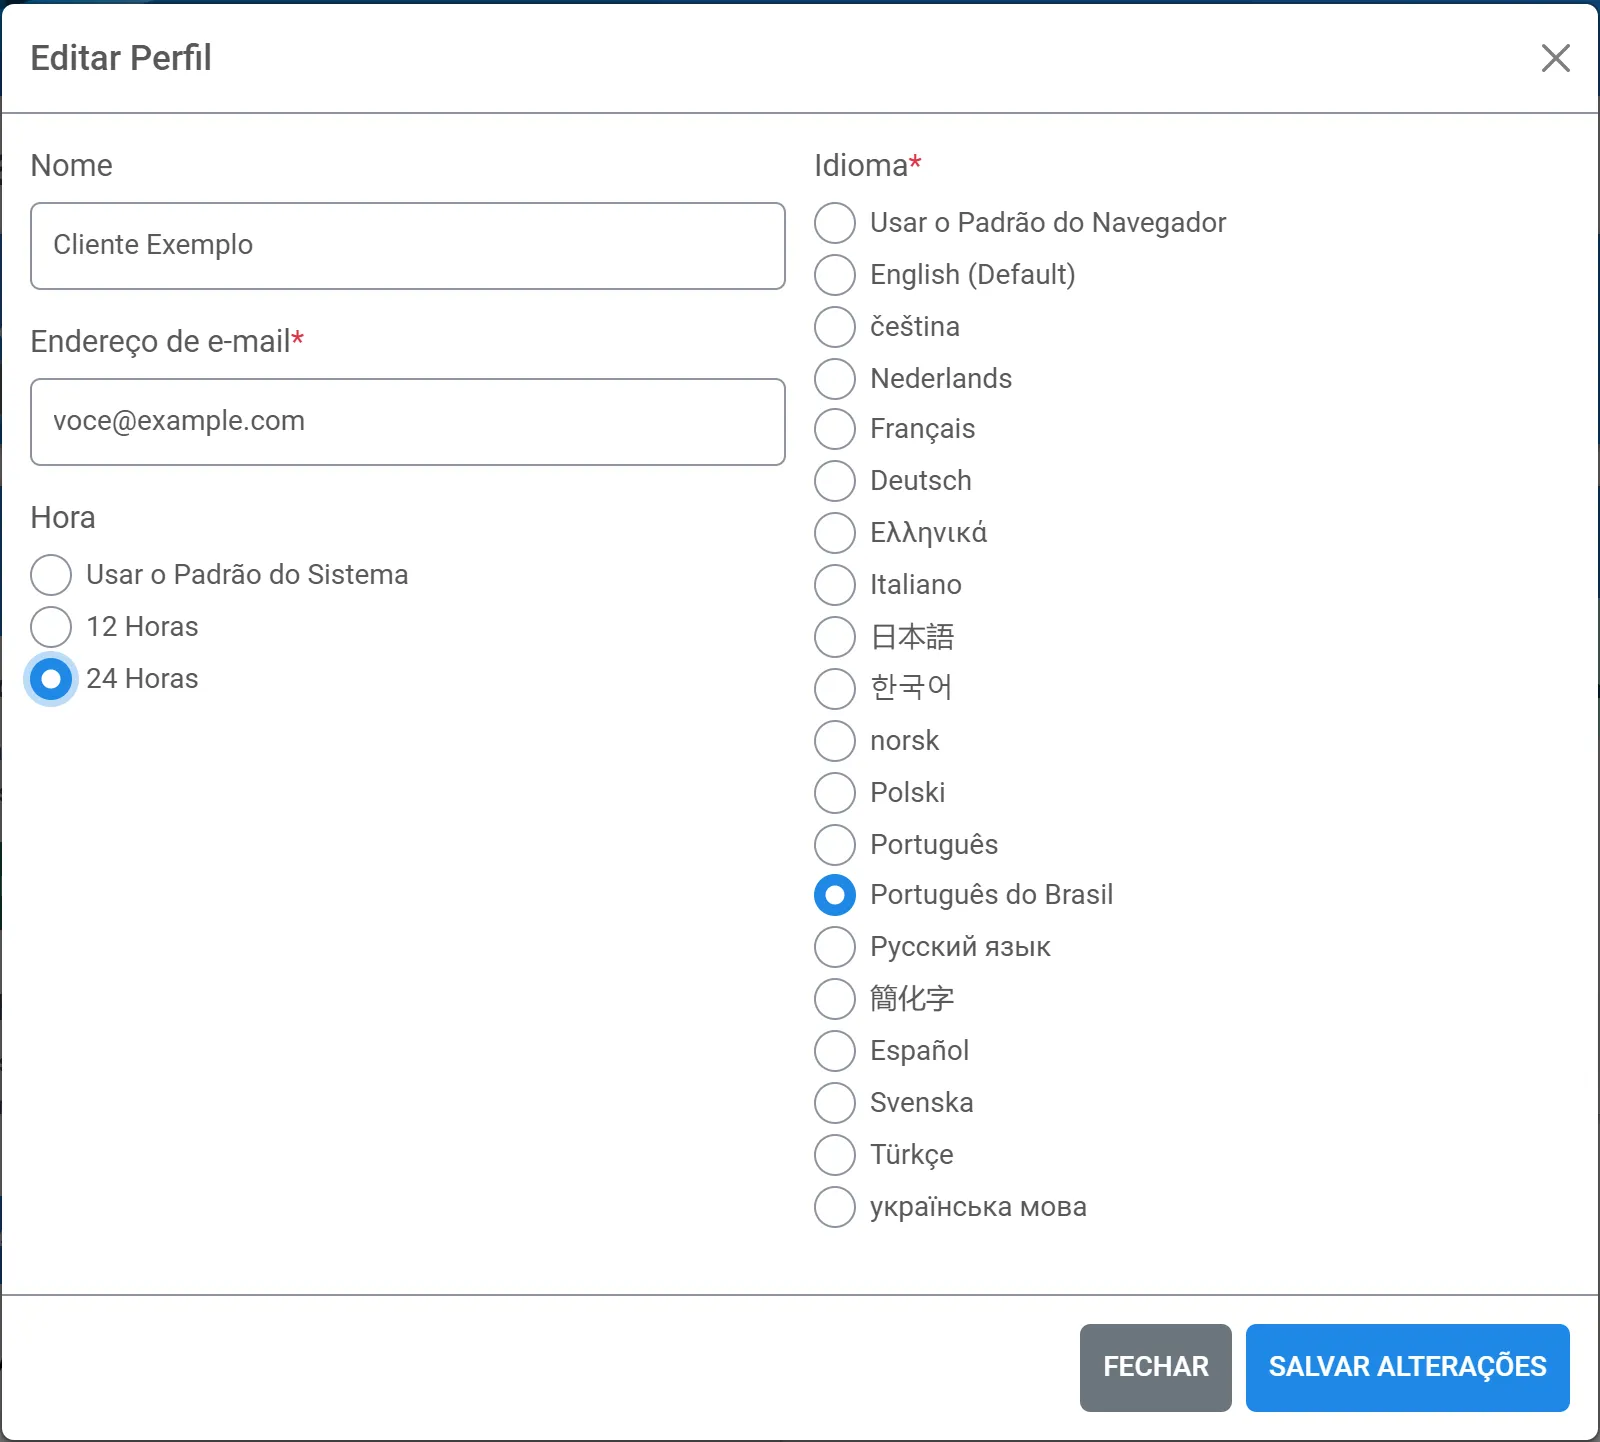
Task: Click the Endereço de e-mail field
Action: 408,422
